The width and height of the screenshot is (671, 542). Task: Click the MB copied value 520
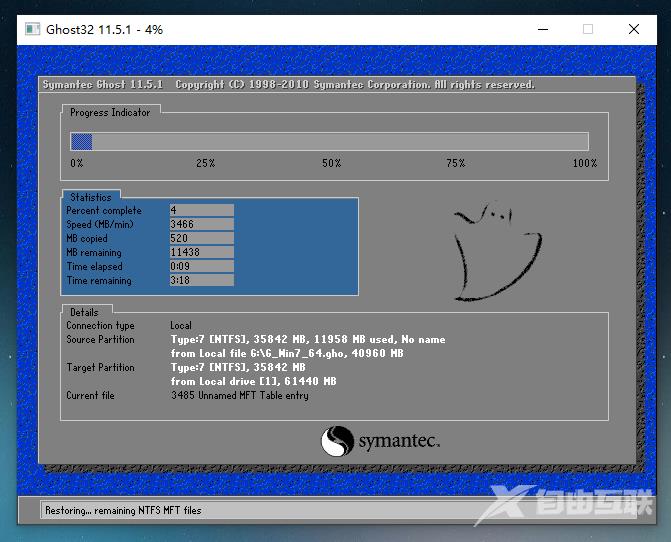pos(202,238)
